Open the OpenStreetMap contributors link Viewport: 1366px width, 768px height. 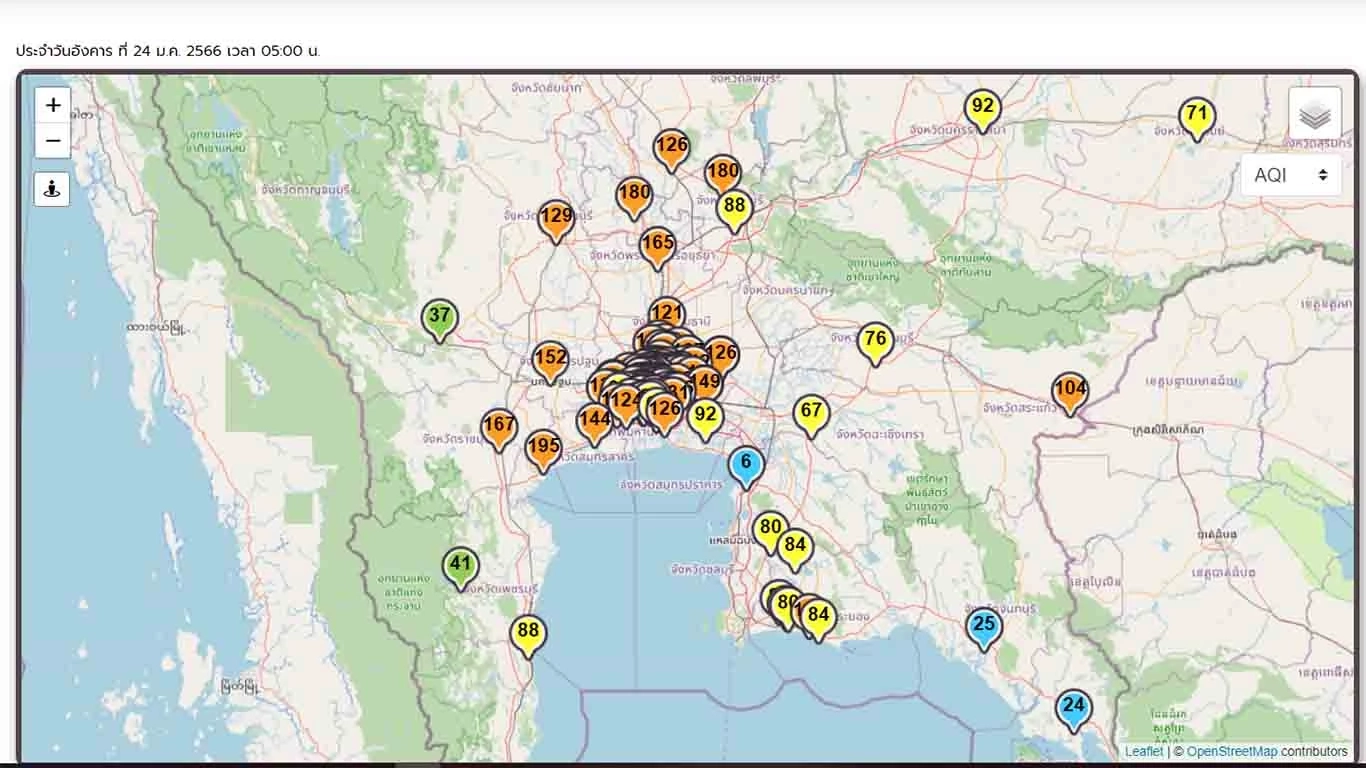pyautogui.click(x=1231, y=751)
